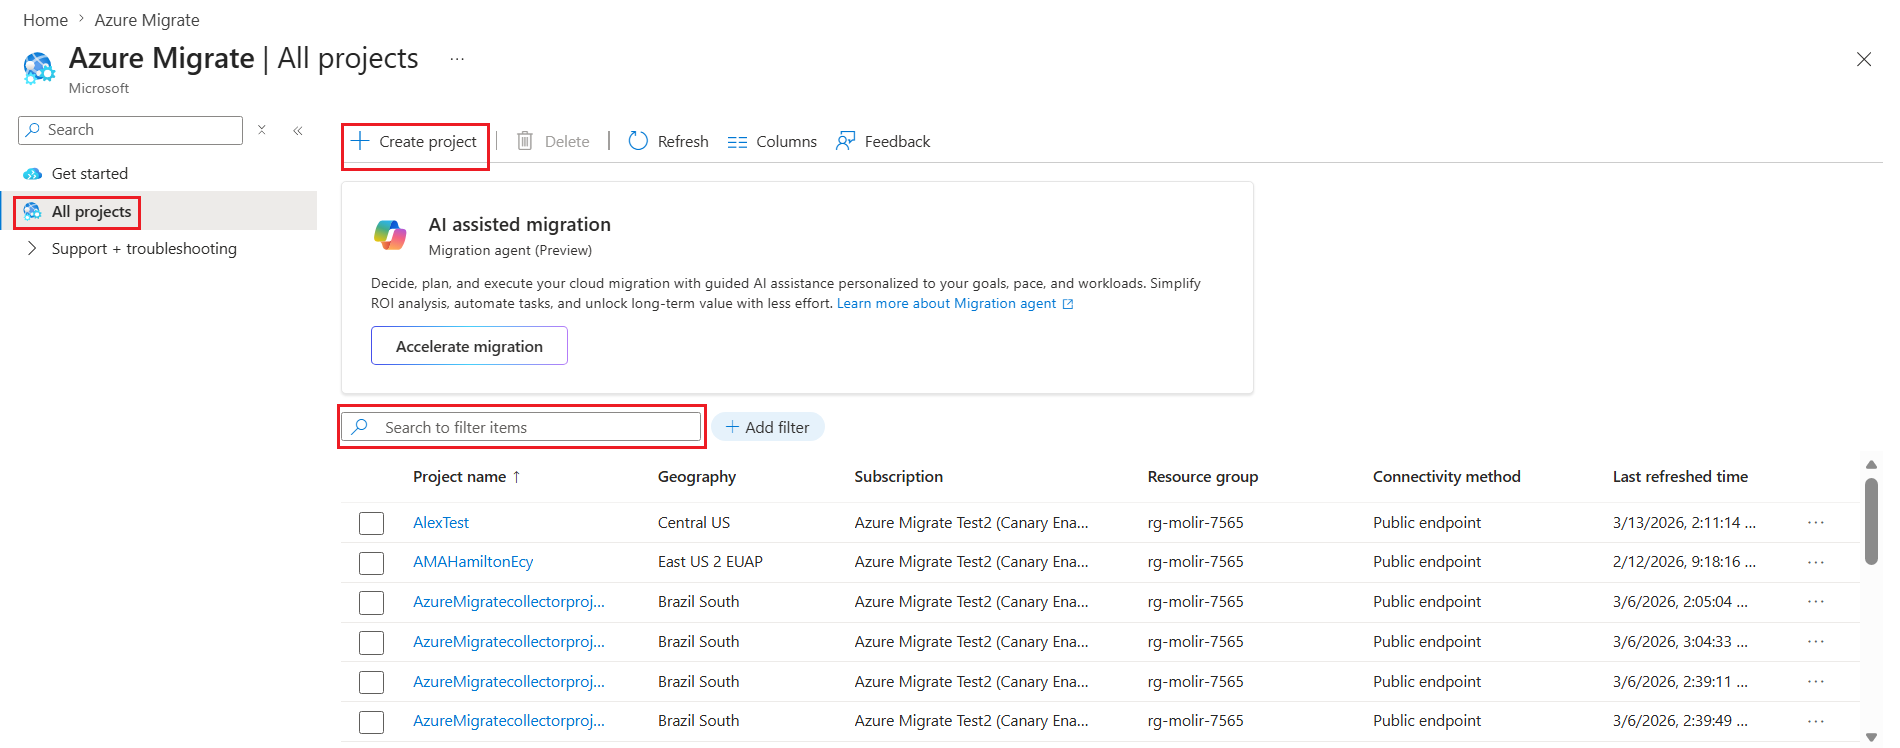Viewport: 1900px width, 748px height.
Task: Sort by the Resource group column header
Action: (1203, 477)
